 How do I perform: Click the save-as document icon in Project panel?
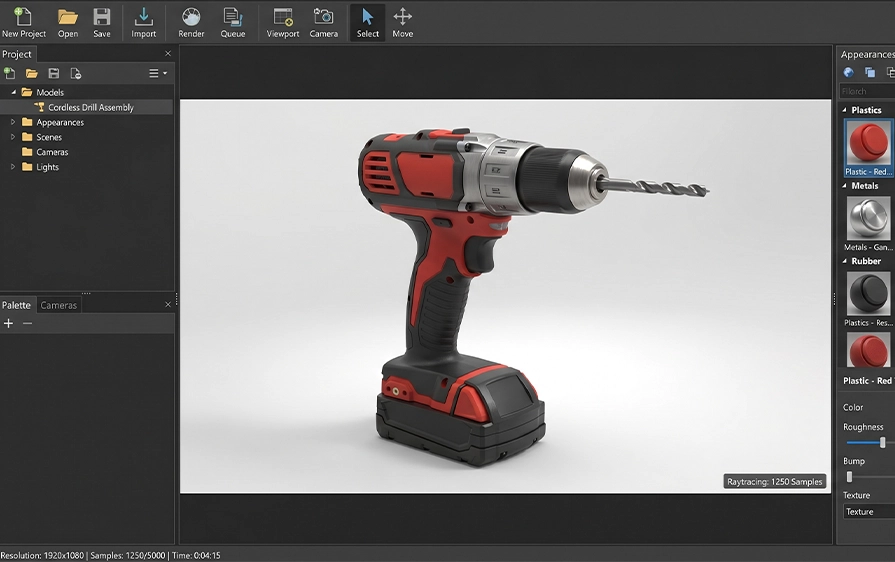(x=75, y=73)
